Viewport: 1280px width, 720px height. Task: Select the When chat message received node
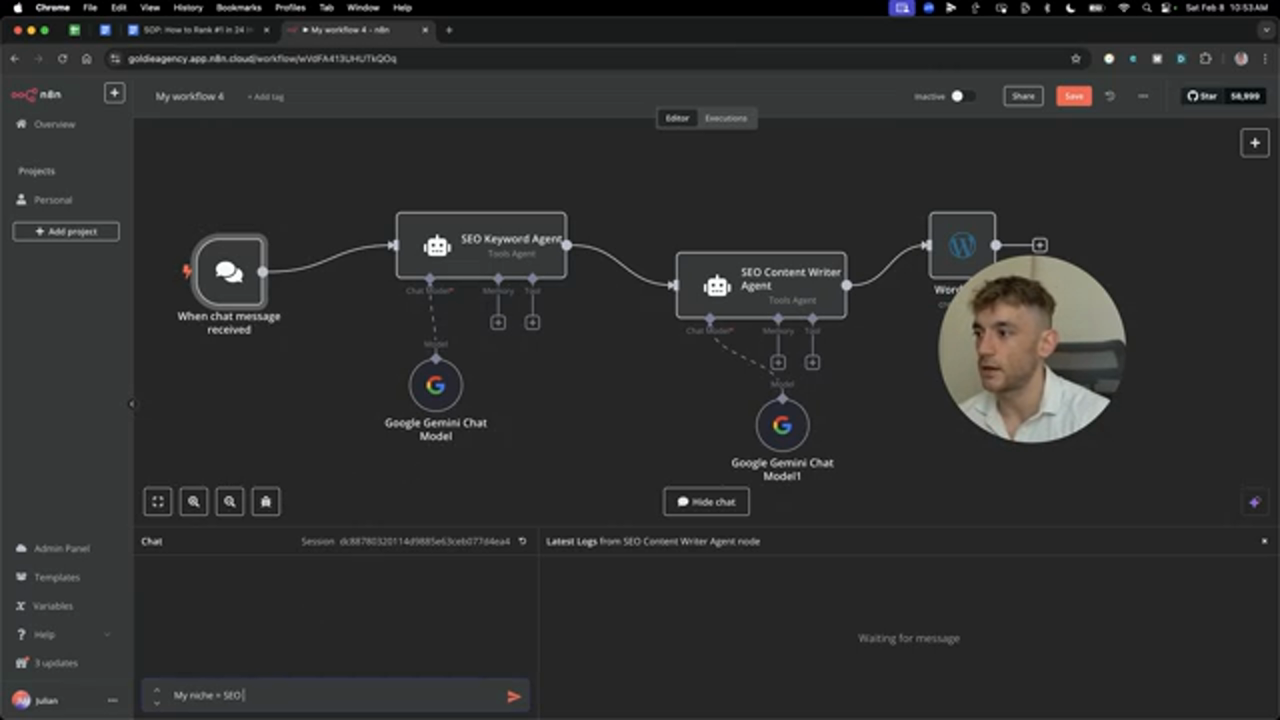click(229, 271)
